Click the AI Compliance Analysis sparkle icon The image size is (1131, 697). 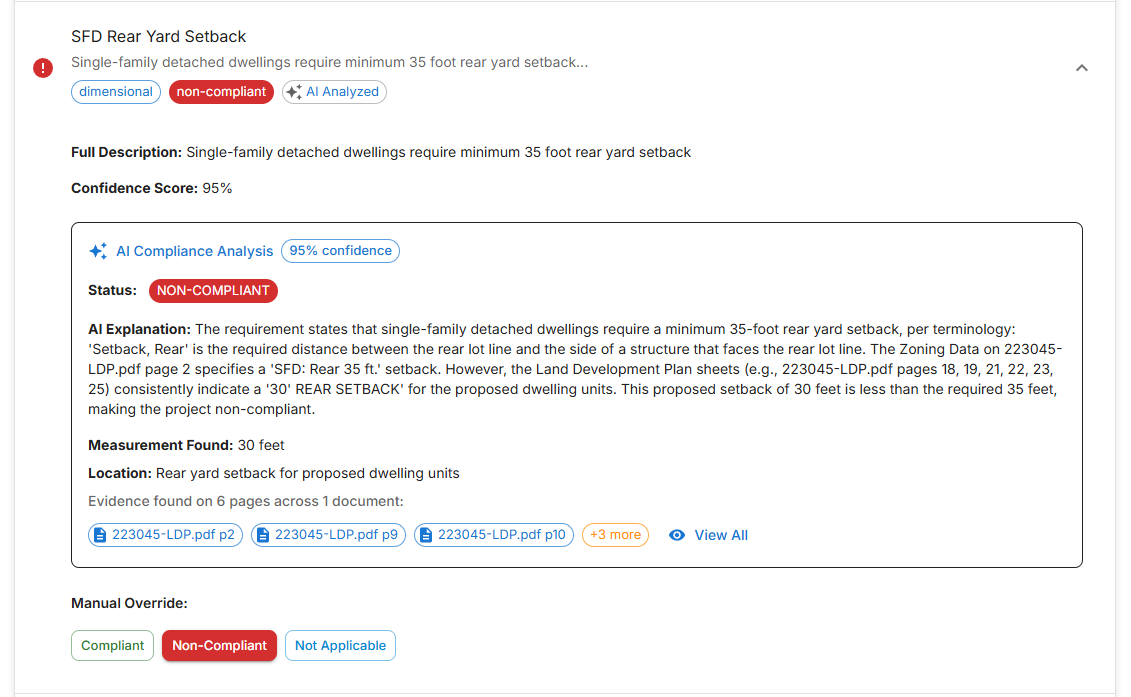98,251
